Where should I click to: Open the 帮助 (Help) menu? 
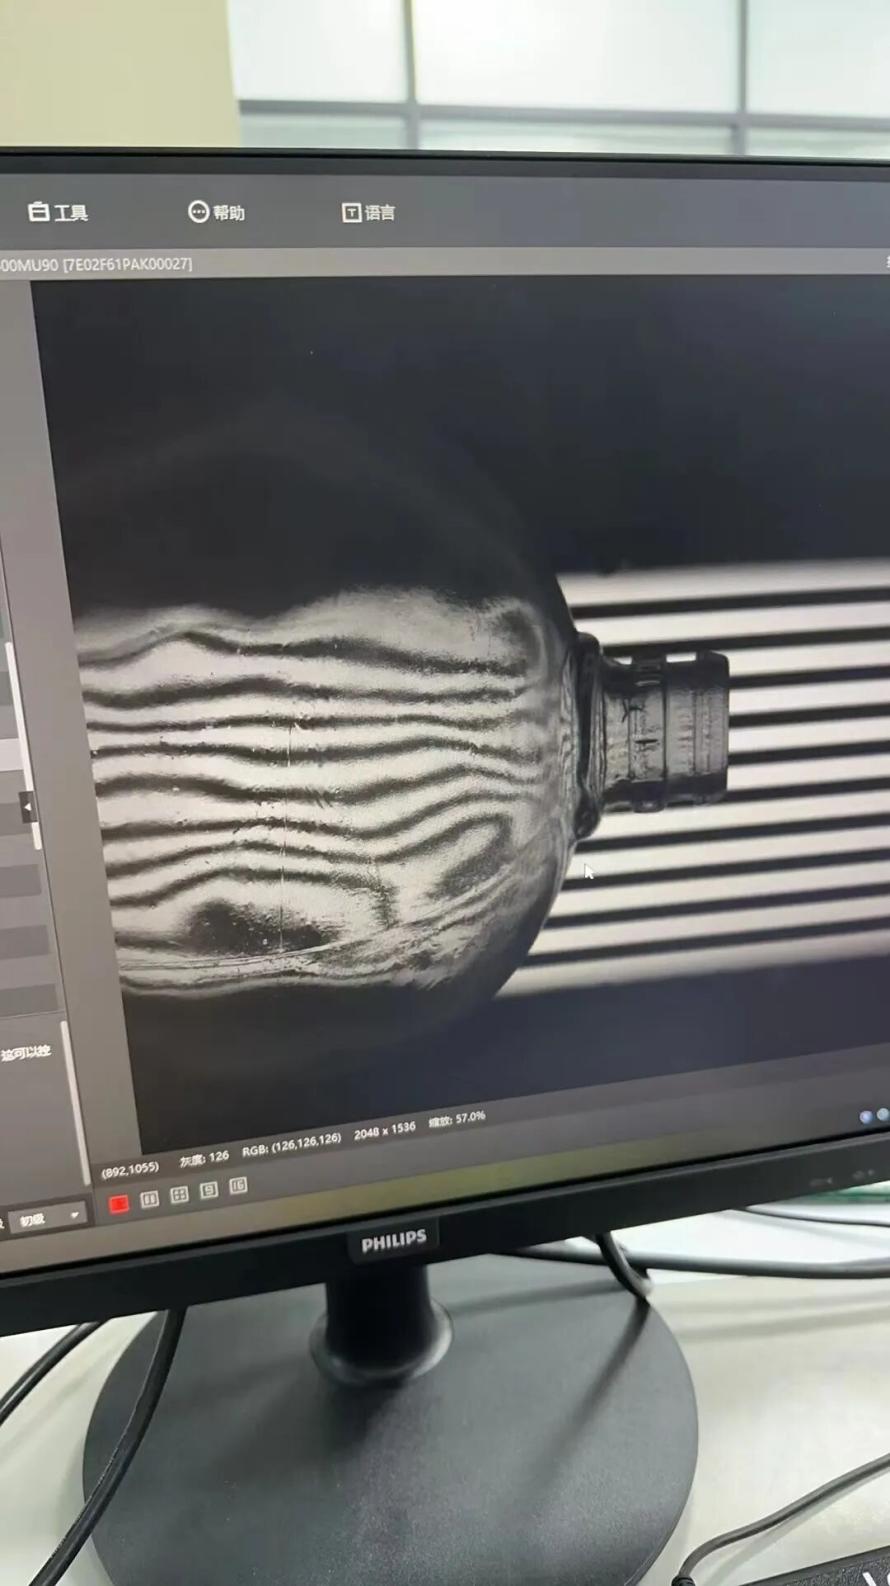coord(216,212)
